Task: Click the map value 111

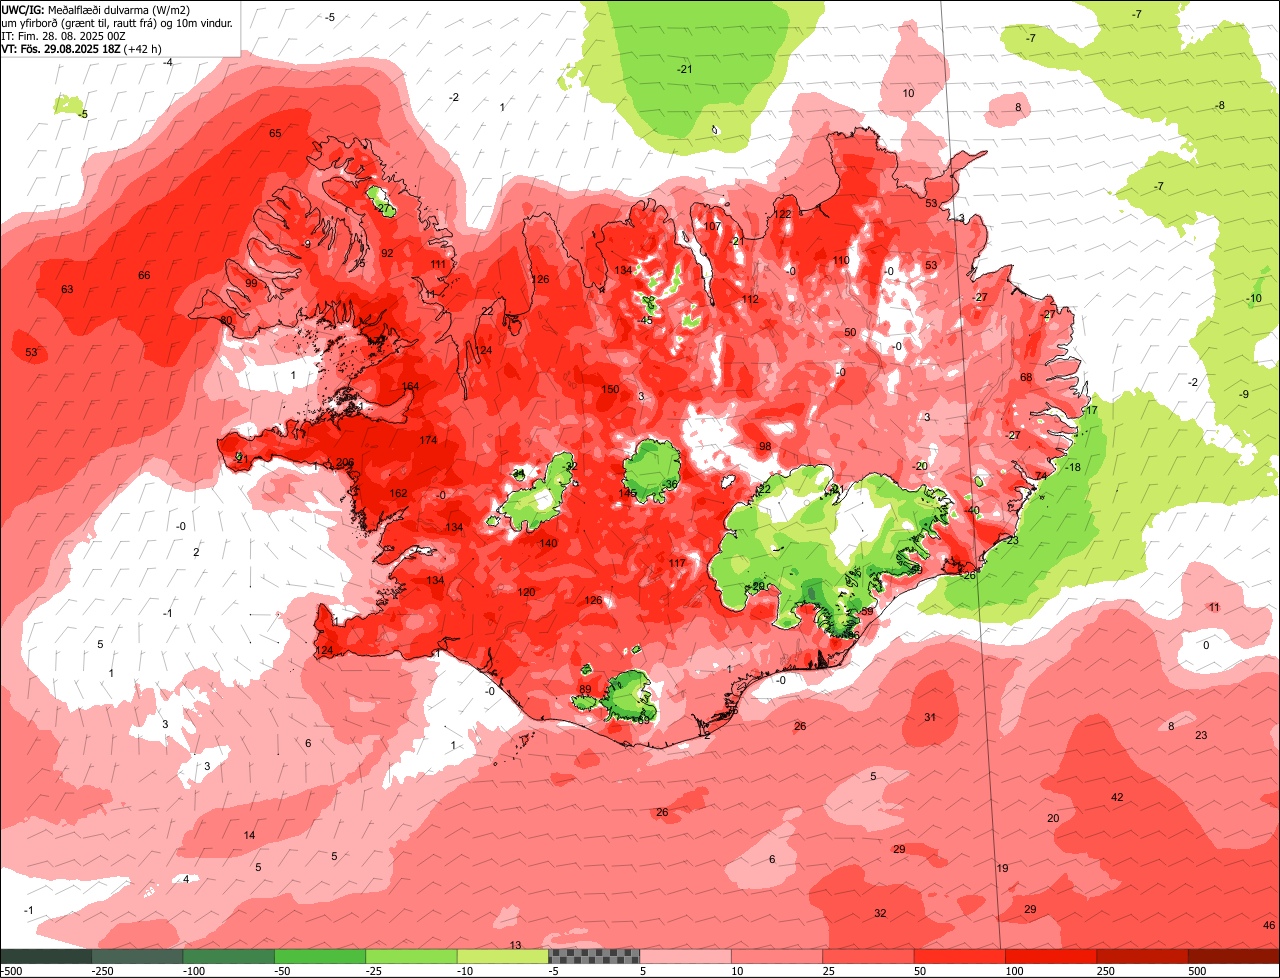Action: pyautogui.click(x=438, y=264)
